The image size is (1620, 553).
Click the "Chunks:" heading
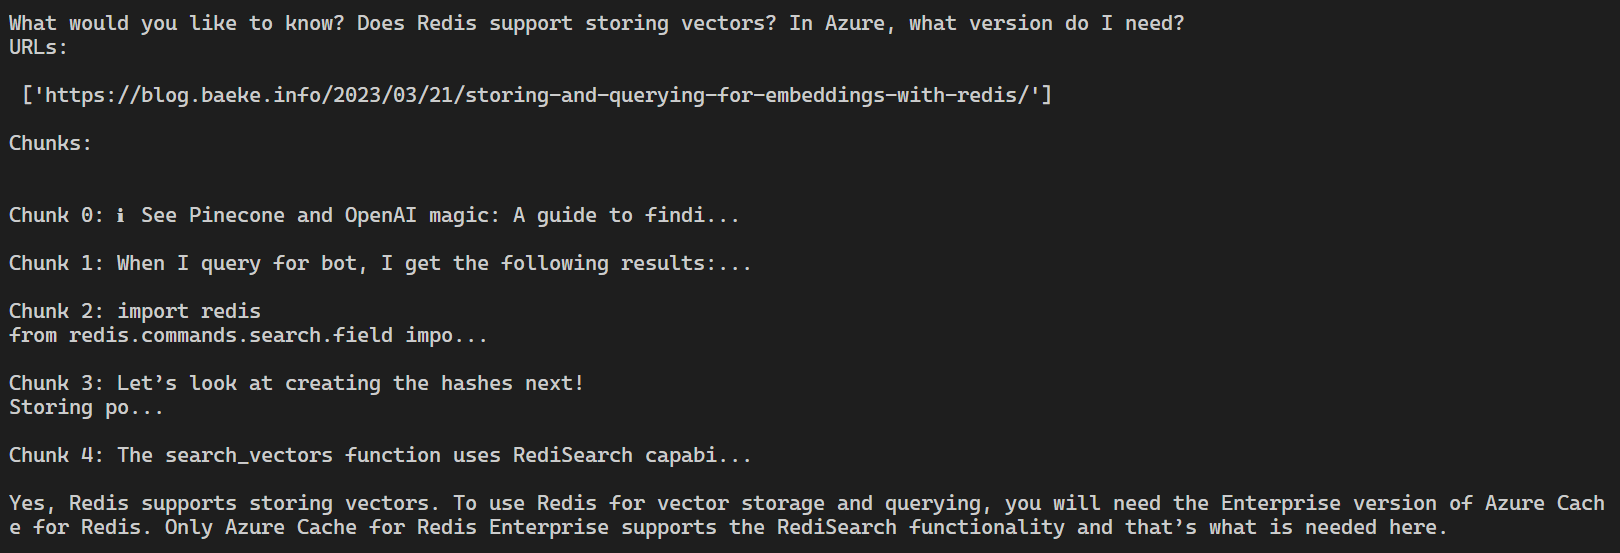[50, 143]
